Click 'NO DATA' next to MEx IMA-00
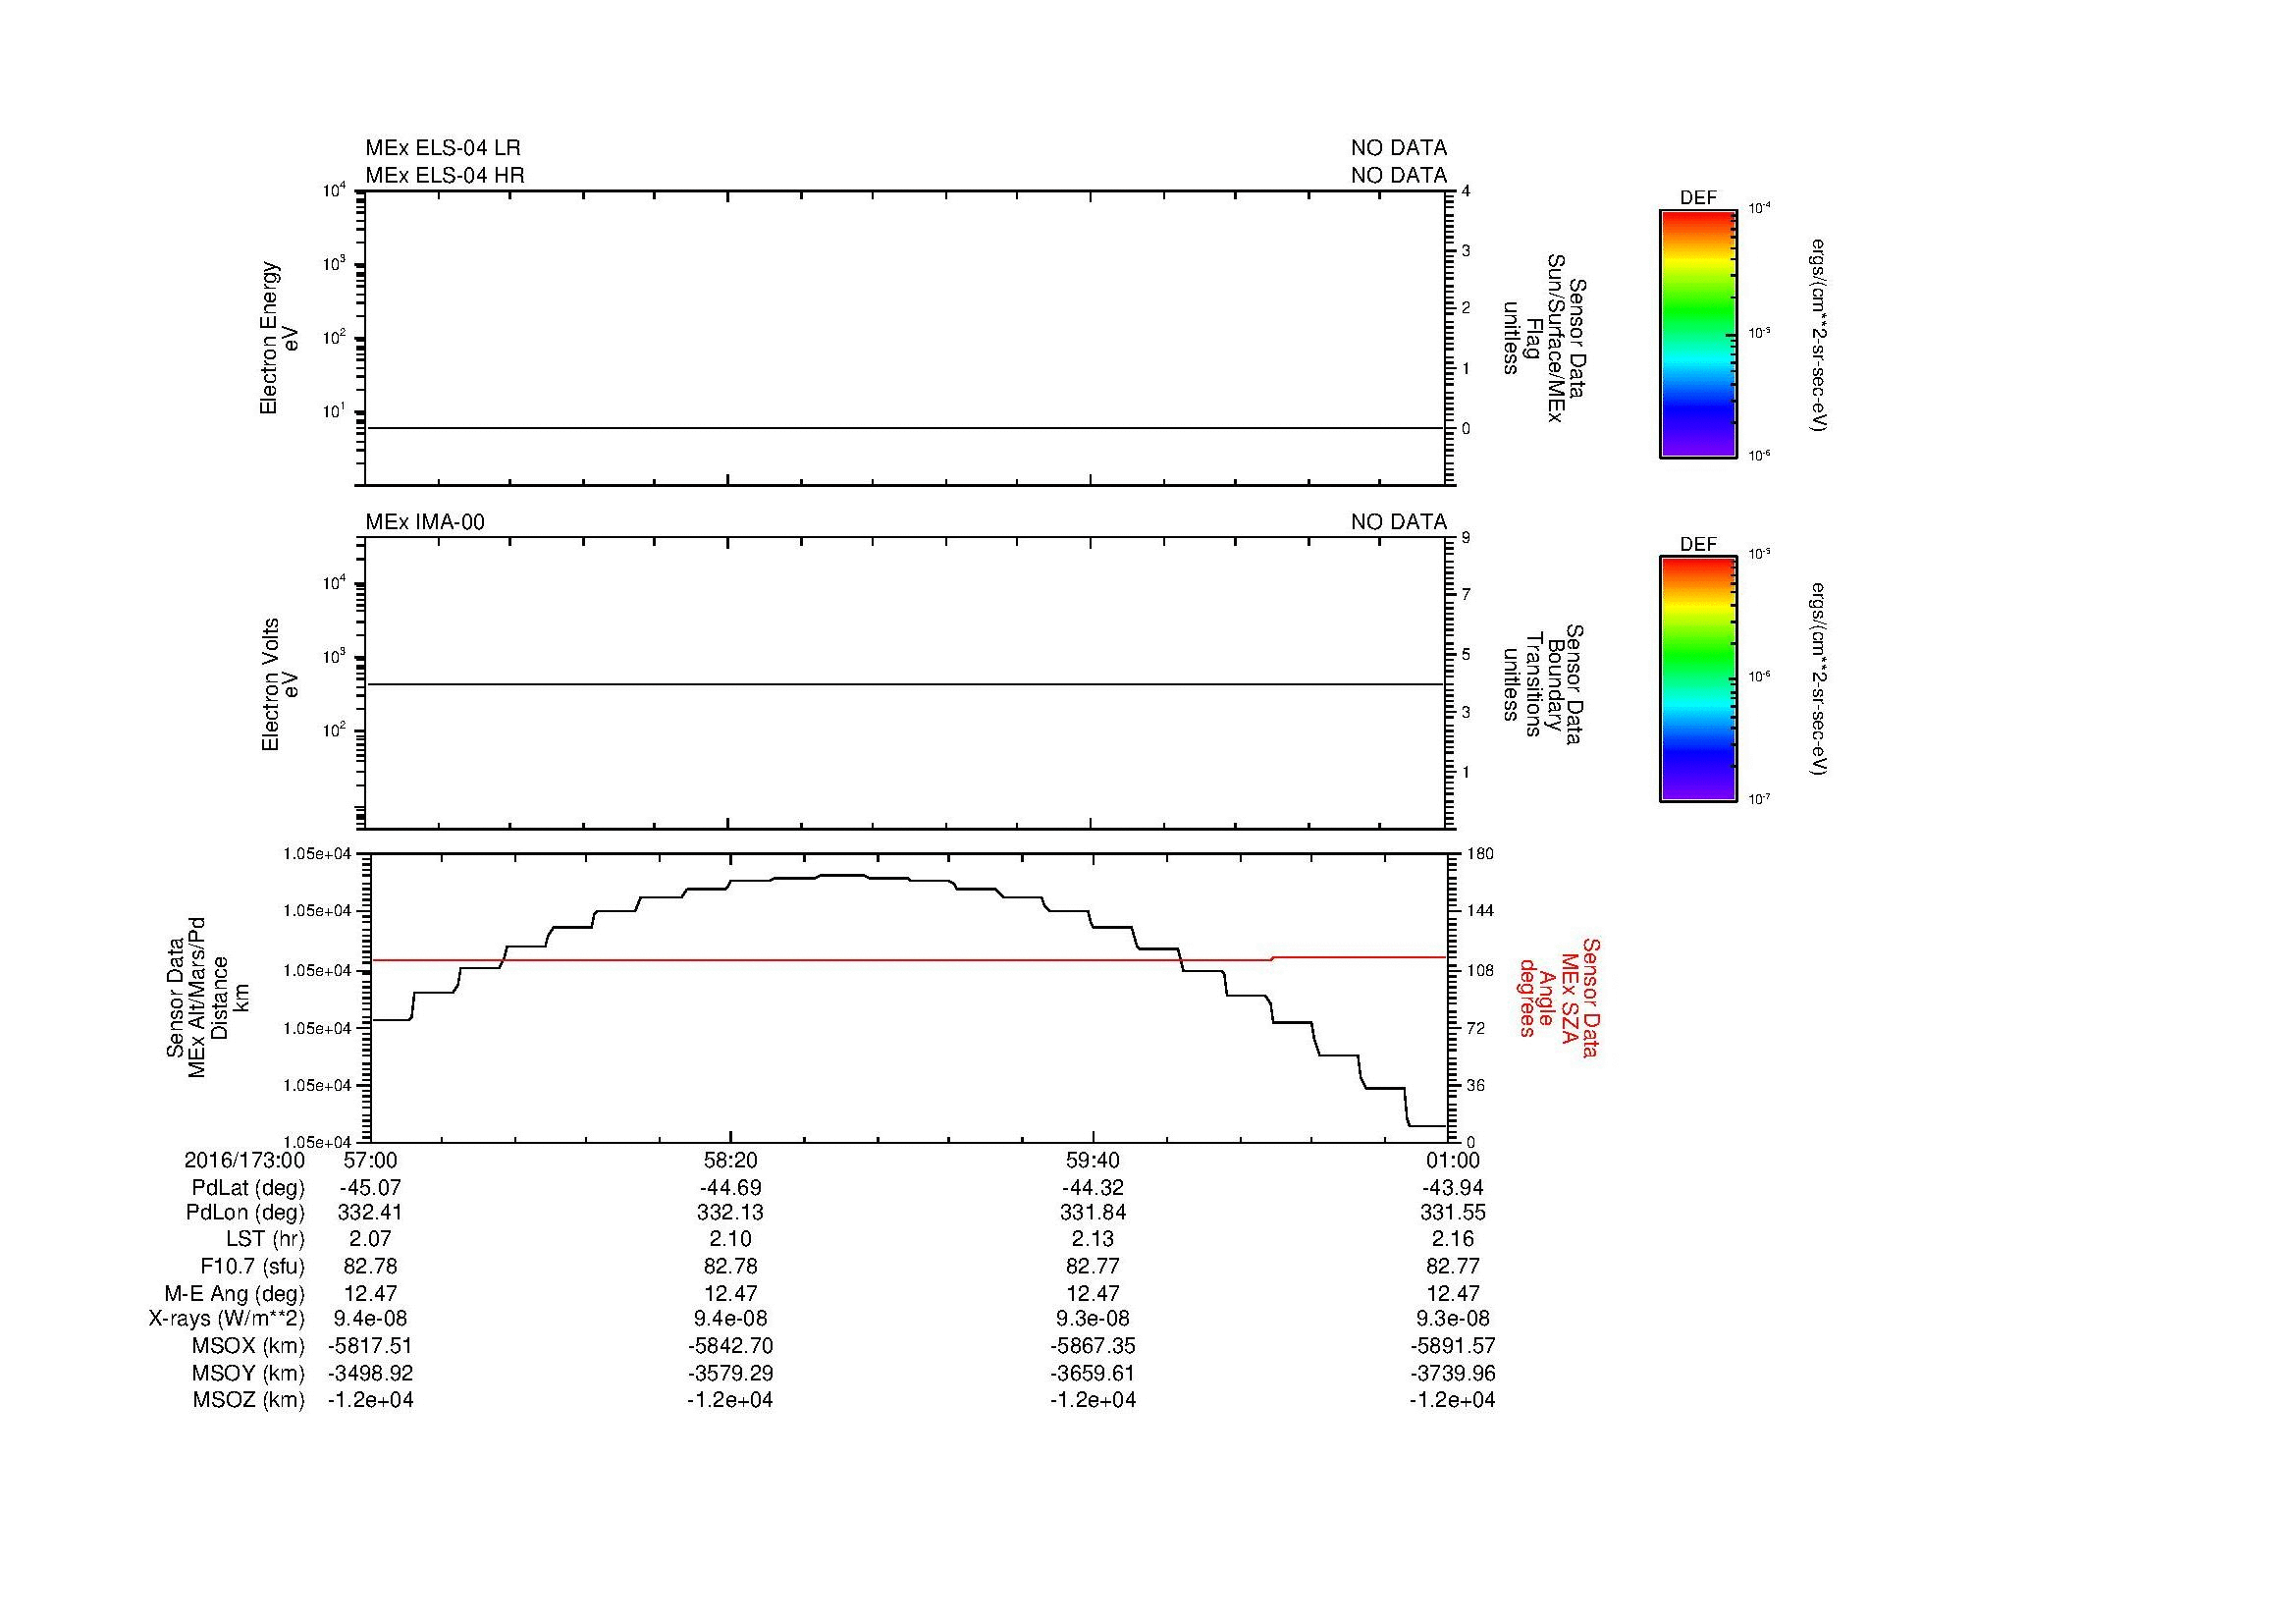This screenshot has height=1623, width=2296. (1399, 522)
